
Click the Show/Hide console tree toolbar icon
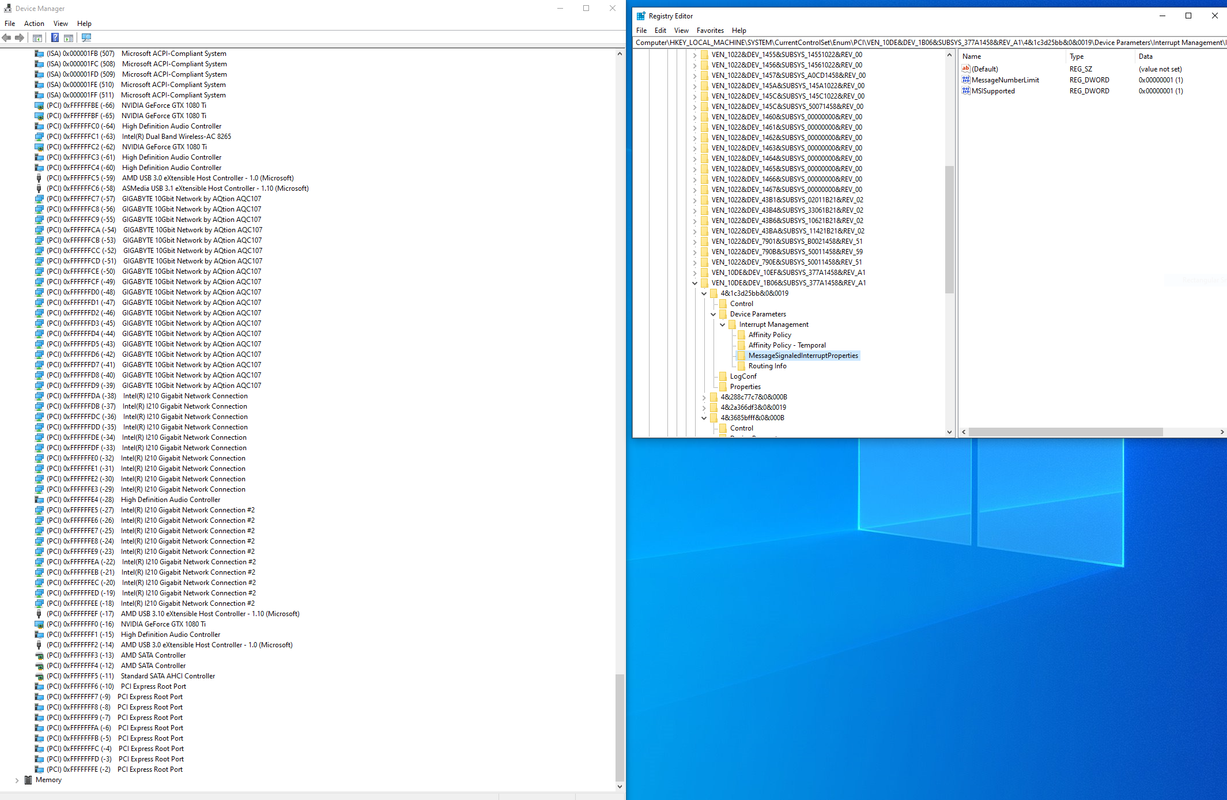[x=38, y=38]
